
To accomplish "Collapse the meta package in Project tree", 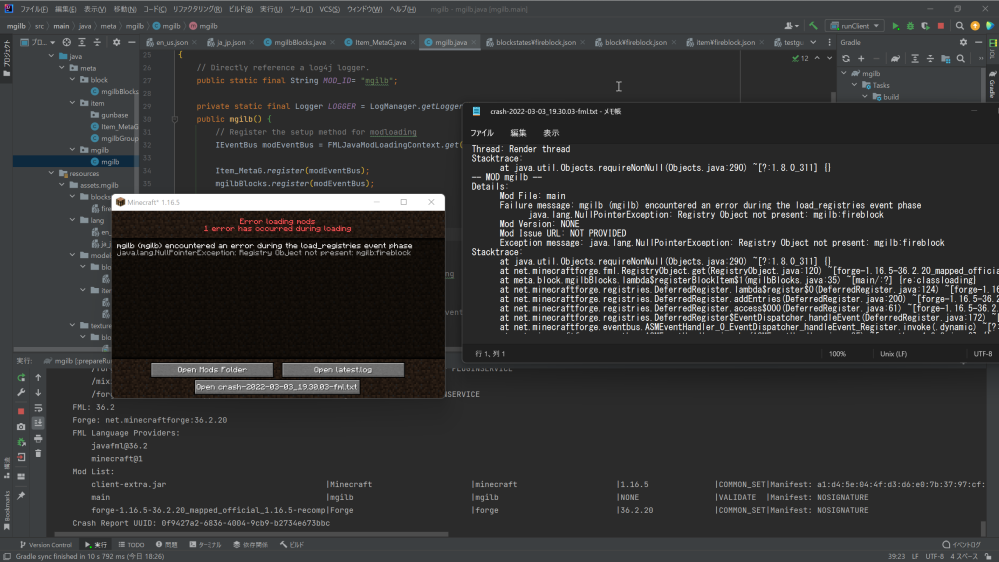I will coord(62,68).
